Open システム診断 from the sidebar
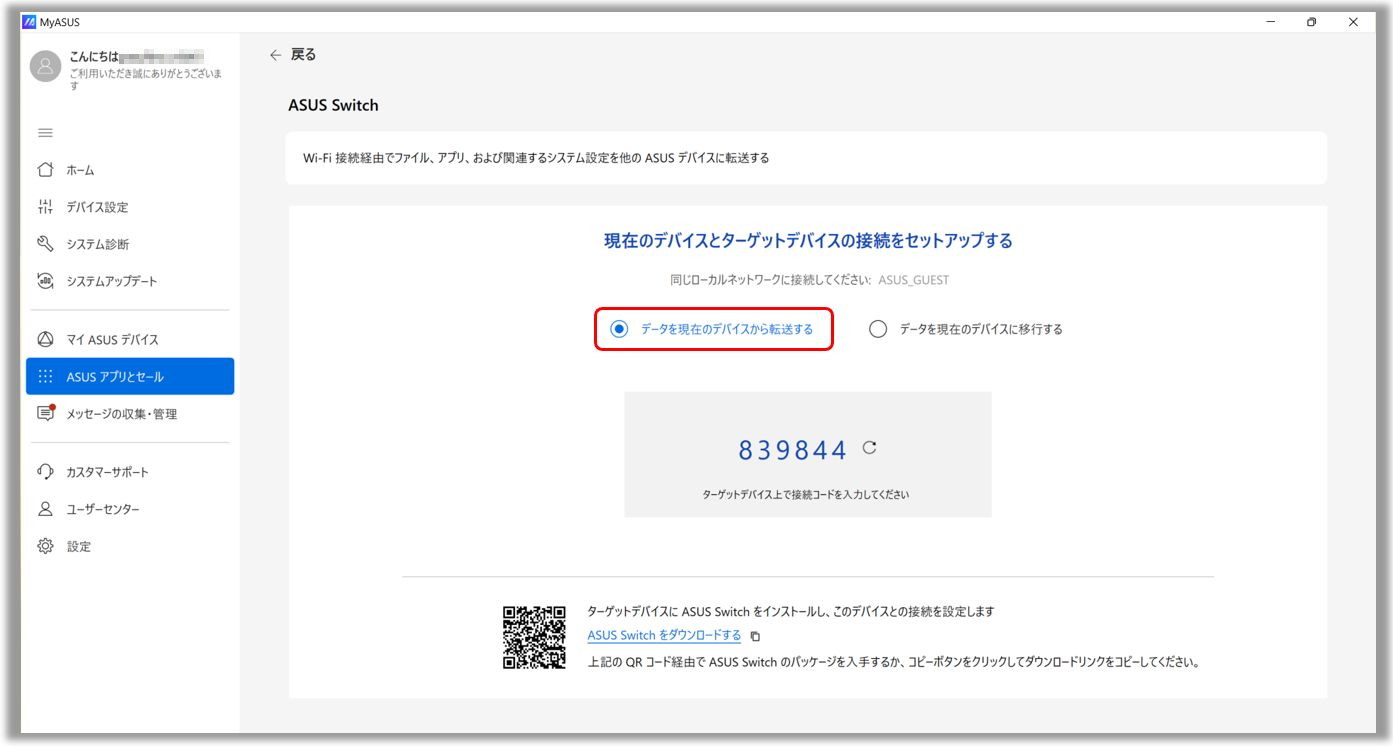The width and height of the screenshot is (1393, 746). tap(130, 244)
